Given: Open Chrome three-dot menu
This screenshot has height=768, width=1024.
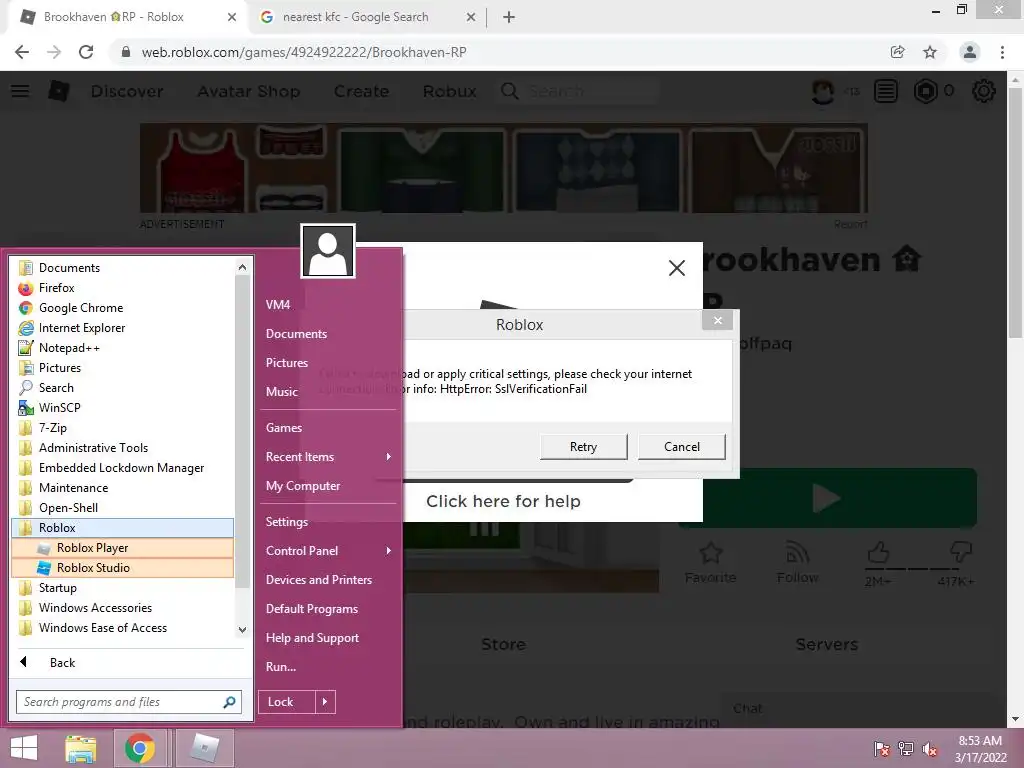Looking at the screenshot, I should tap(1002, 52).
